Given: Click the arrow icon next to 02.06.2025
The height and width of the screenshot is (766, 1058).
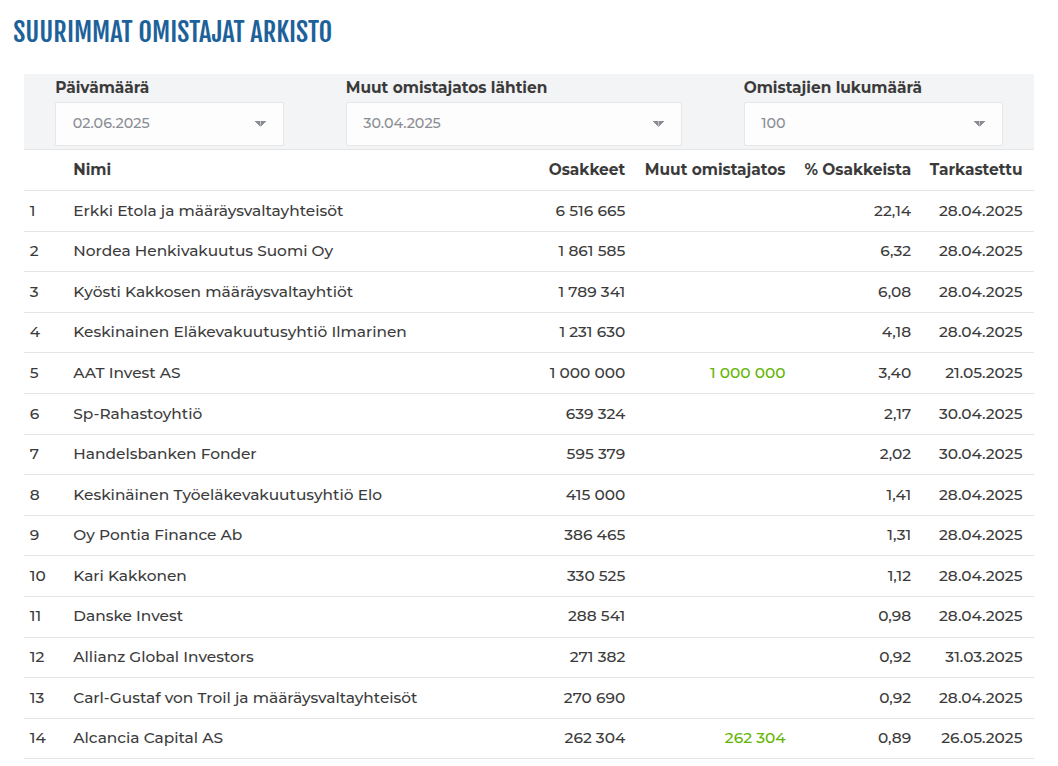Looking at the screenshot, I should point(260,124).
